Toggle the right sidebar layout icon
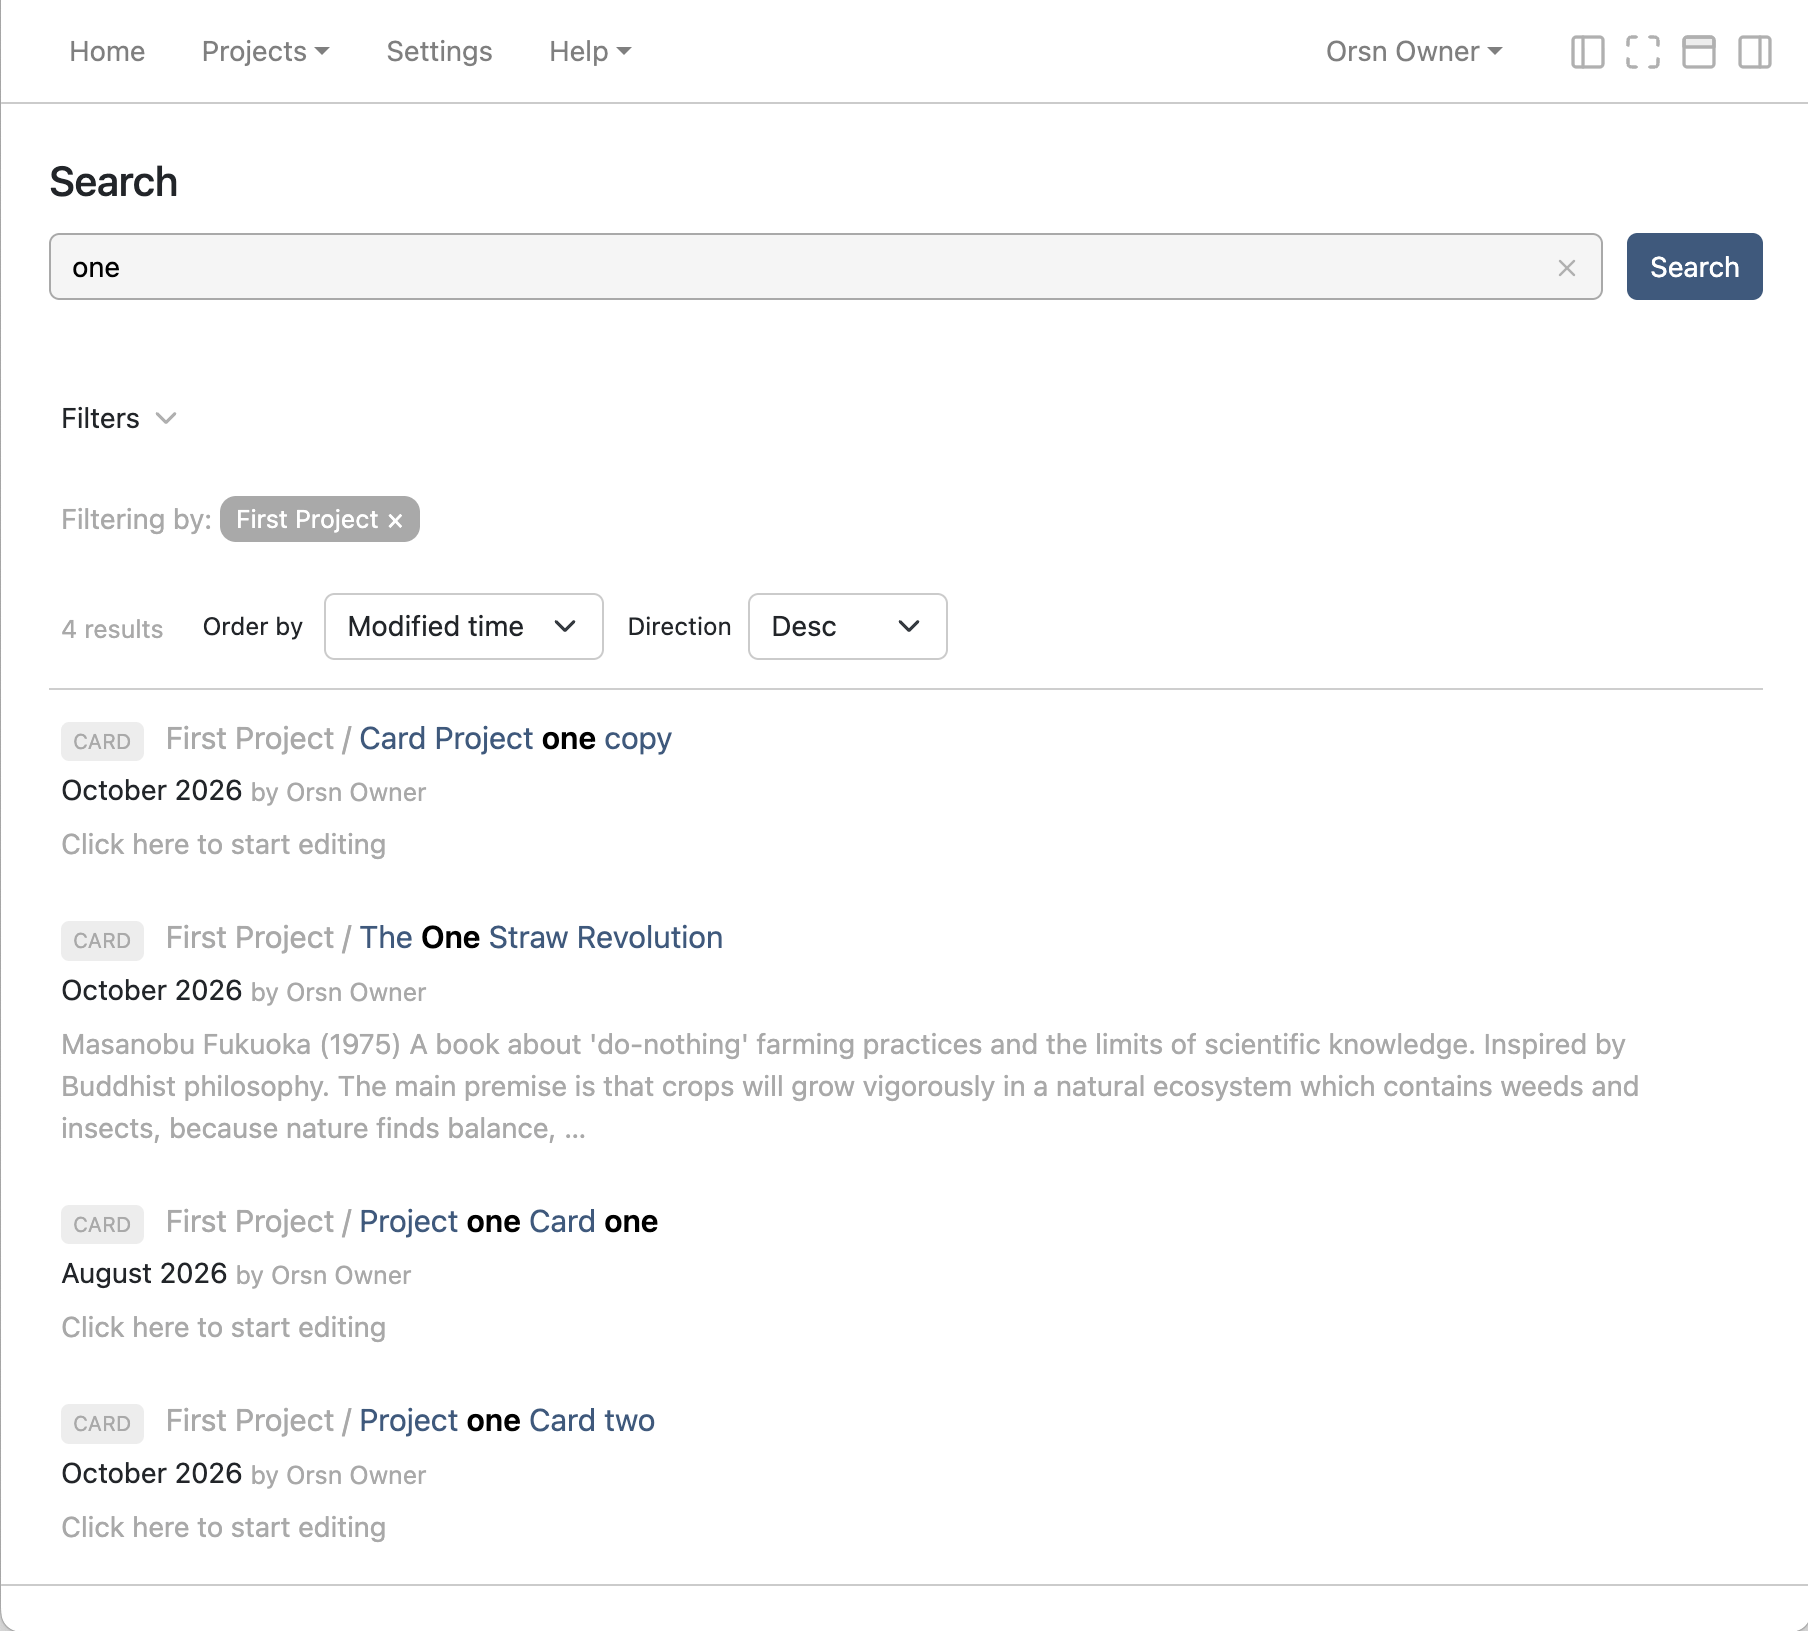1808x1631 pixels. [1755, 52]
